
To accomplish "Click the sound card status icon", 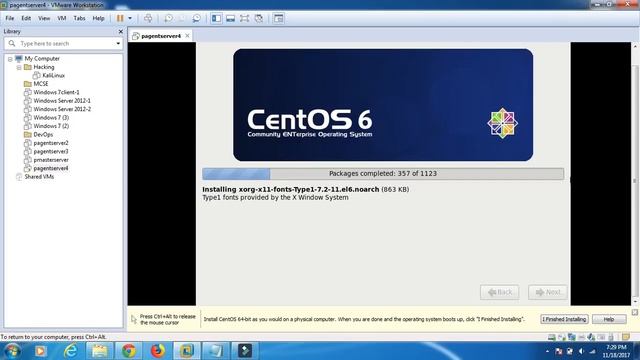I will 591,337.
